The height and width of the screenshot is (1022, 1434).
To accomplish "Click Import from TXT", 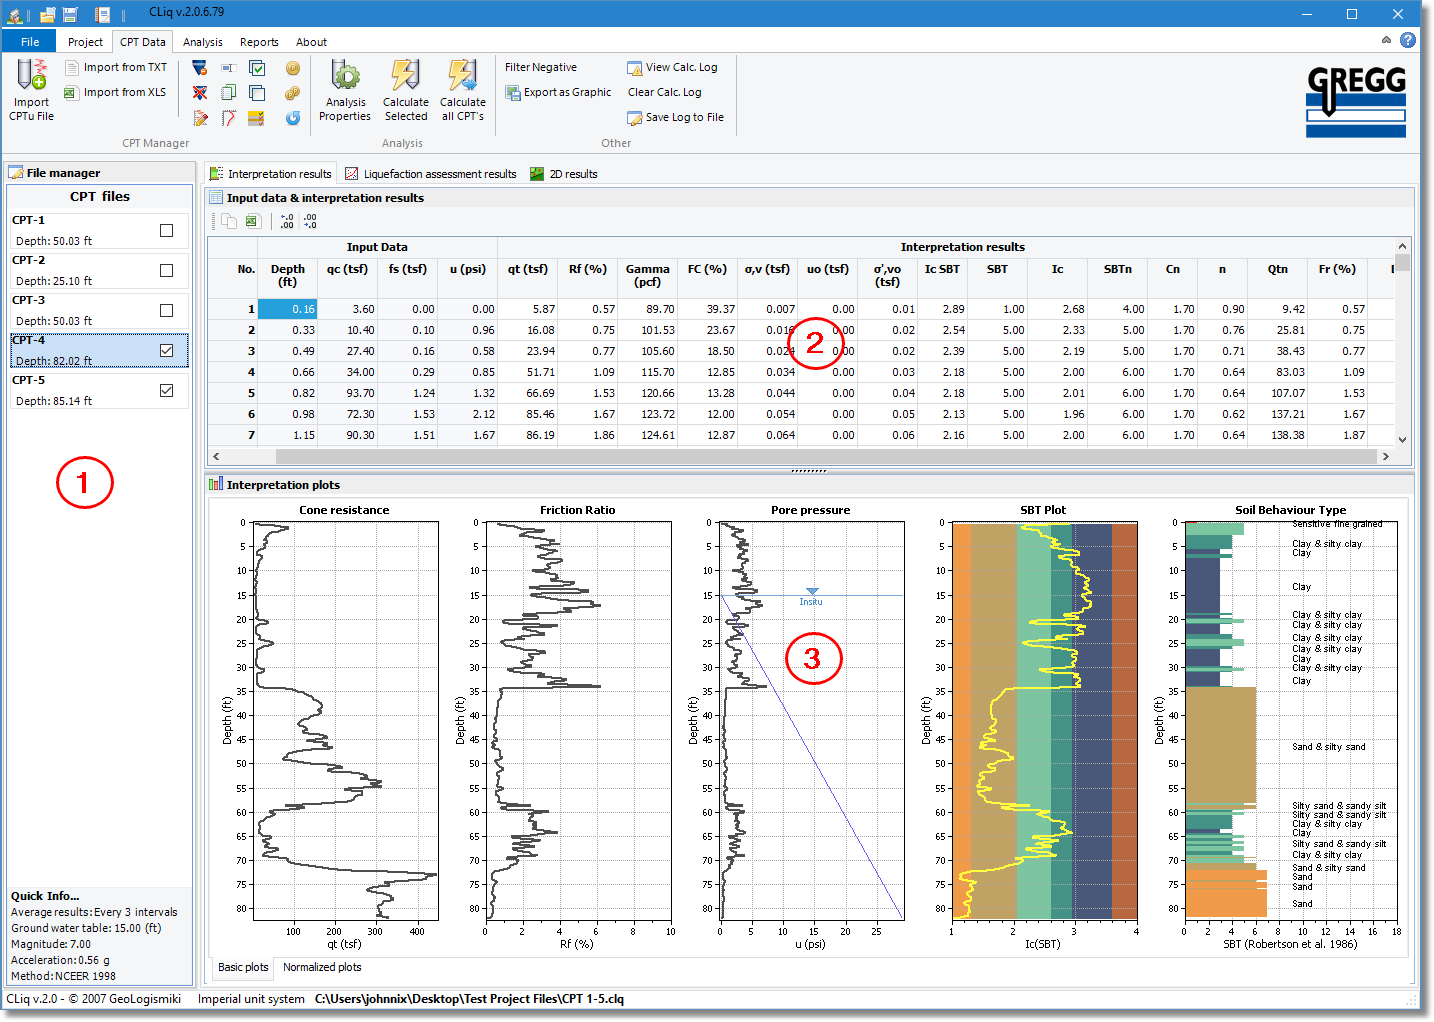I will [x=116, y=67].
